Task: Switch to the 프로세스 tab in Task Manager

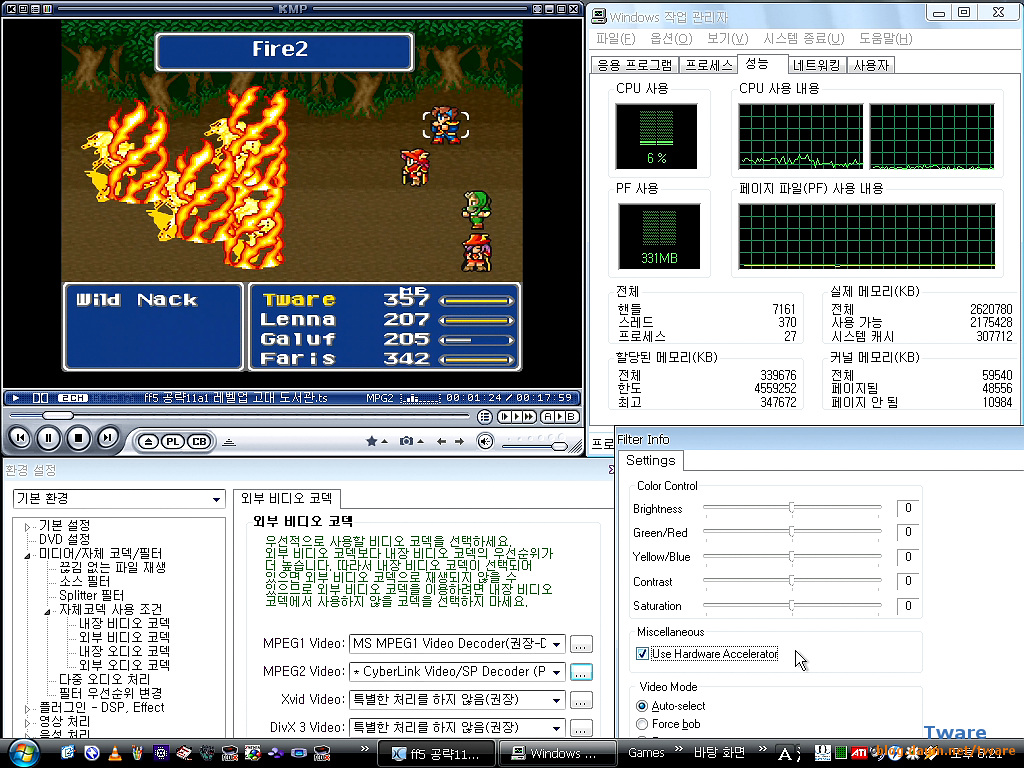Action: [x=709, y=65]
